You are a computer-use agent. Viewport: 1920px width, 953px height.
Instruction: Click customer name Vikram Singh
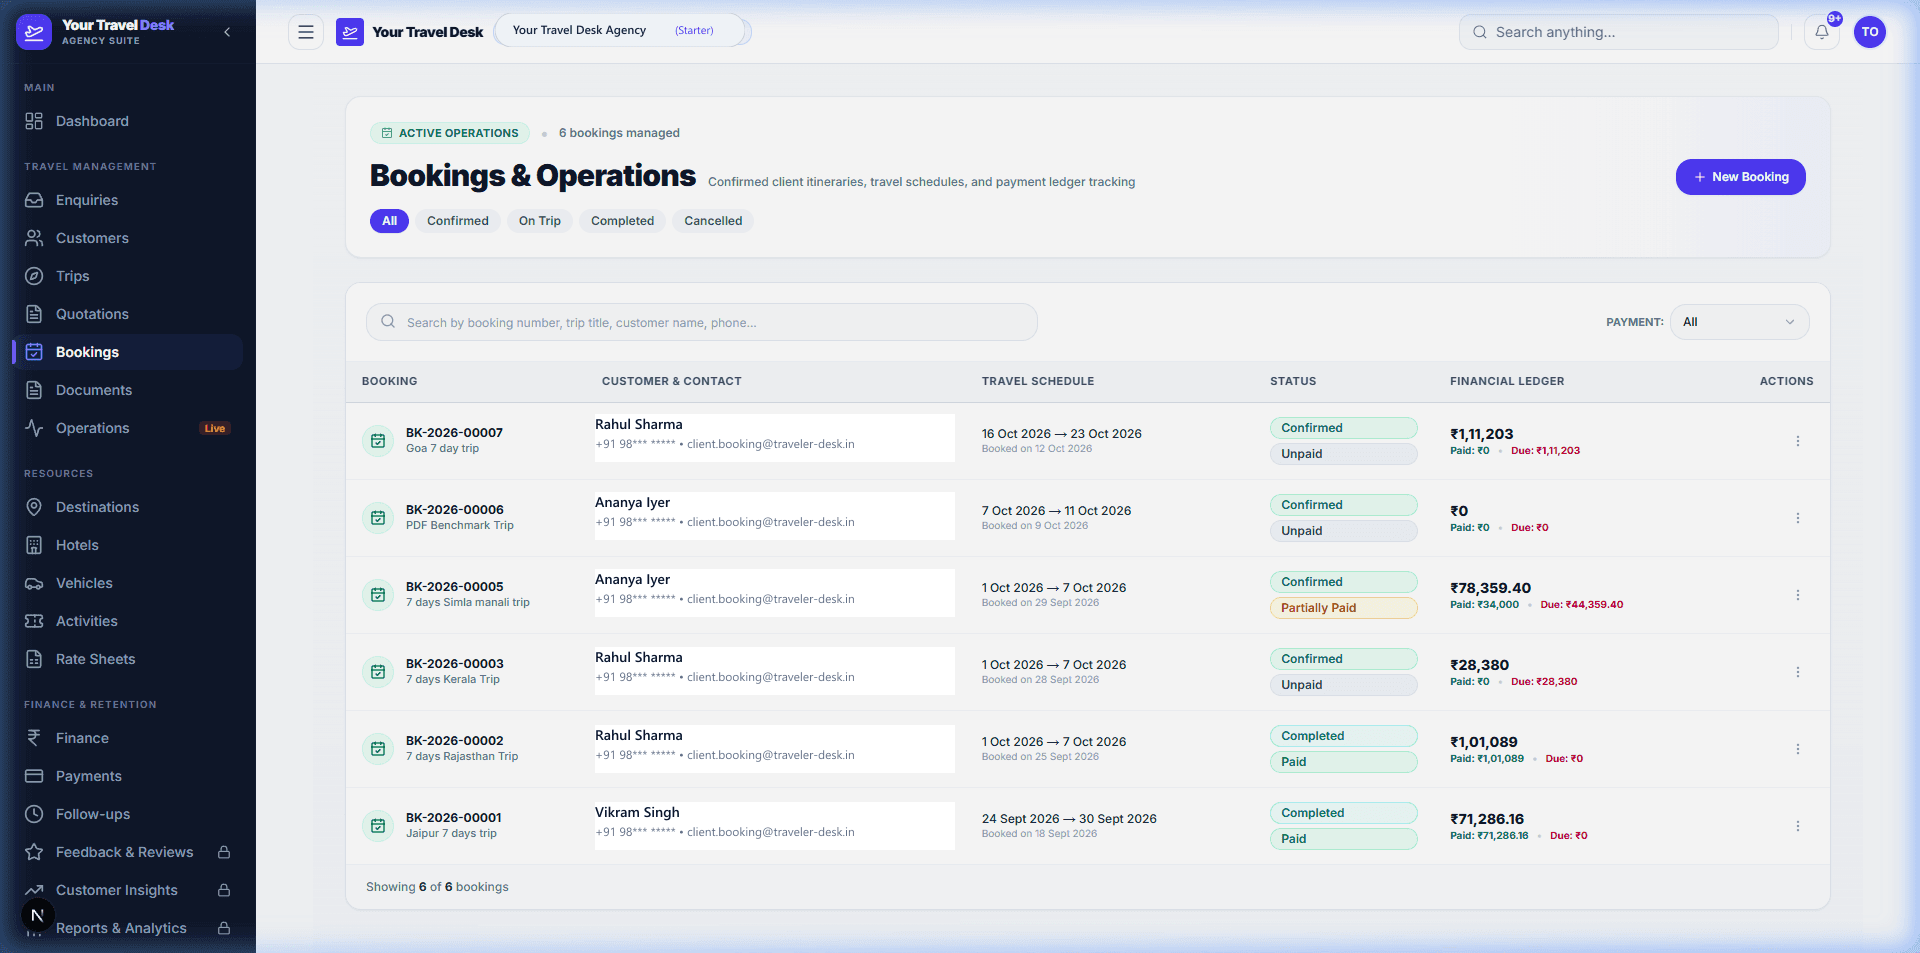637,812
